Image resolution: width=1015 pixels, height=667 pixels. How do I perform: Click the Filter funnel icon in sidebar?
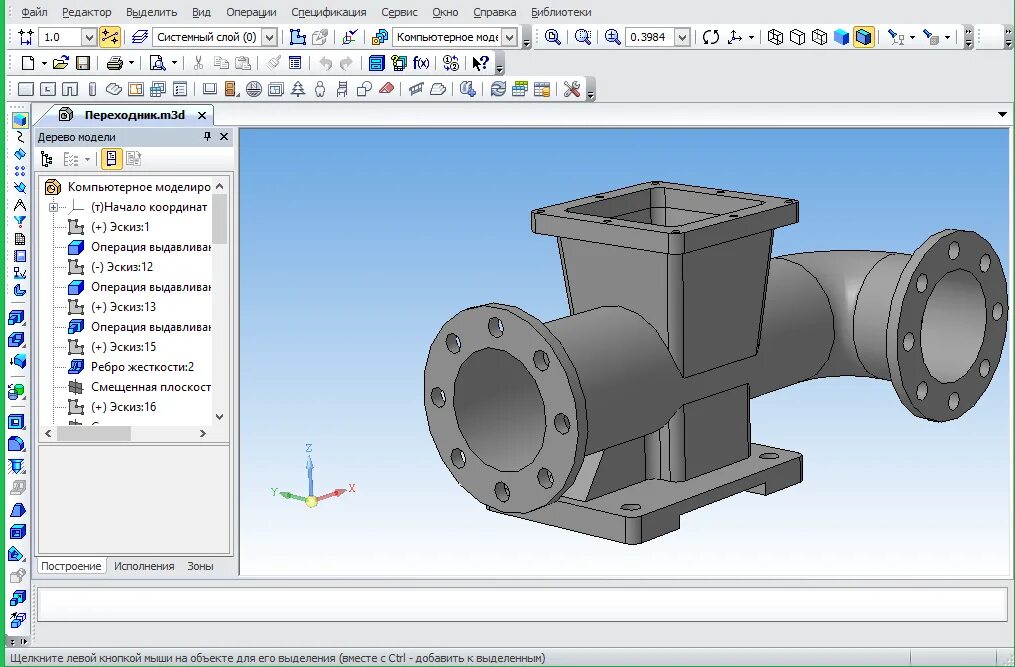click(19, 222)
